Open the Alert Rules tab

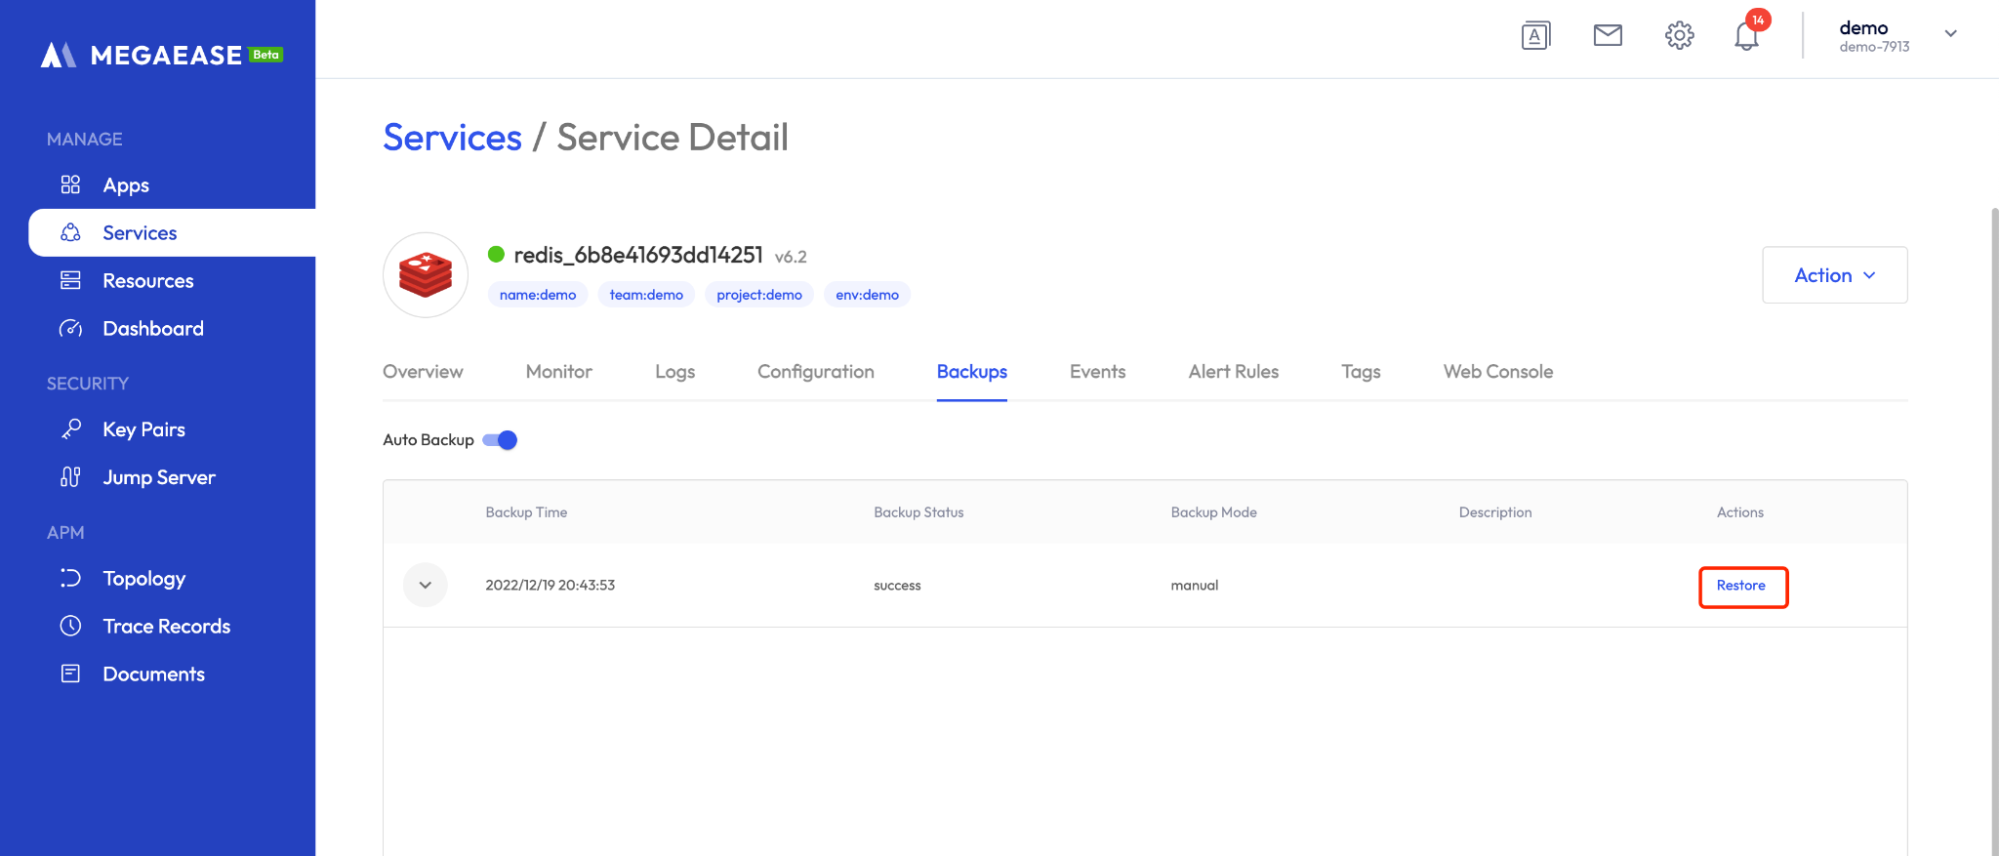pos(1234,372)
